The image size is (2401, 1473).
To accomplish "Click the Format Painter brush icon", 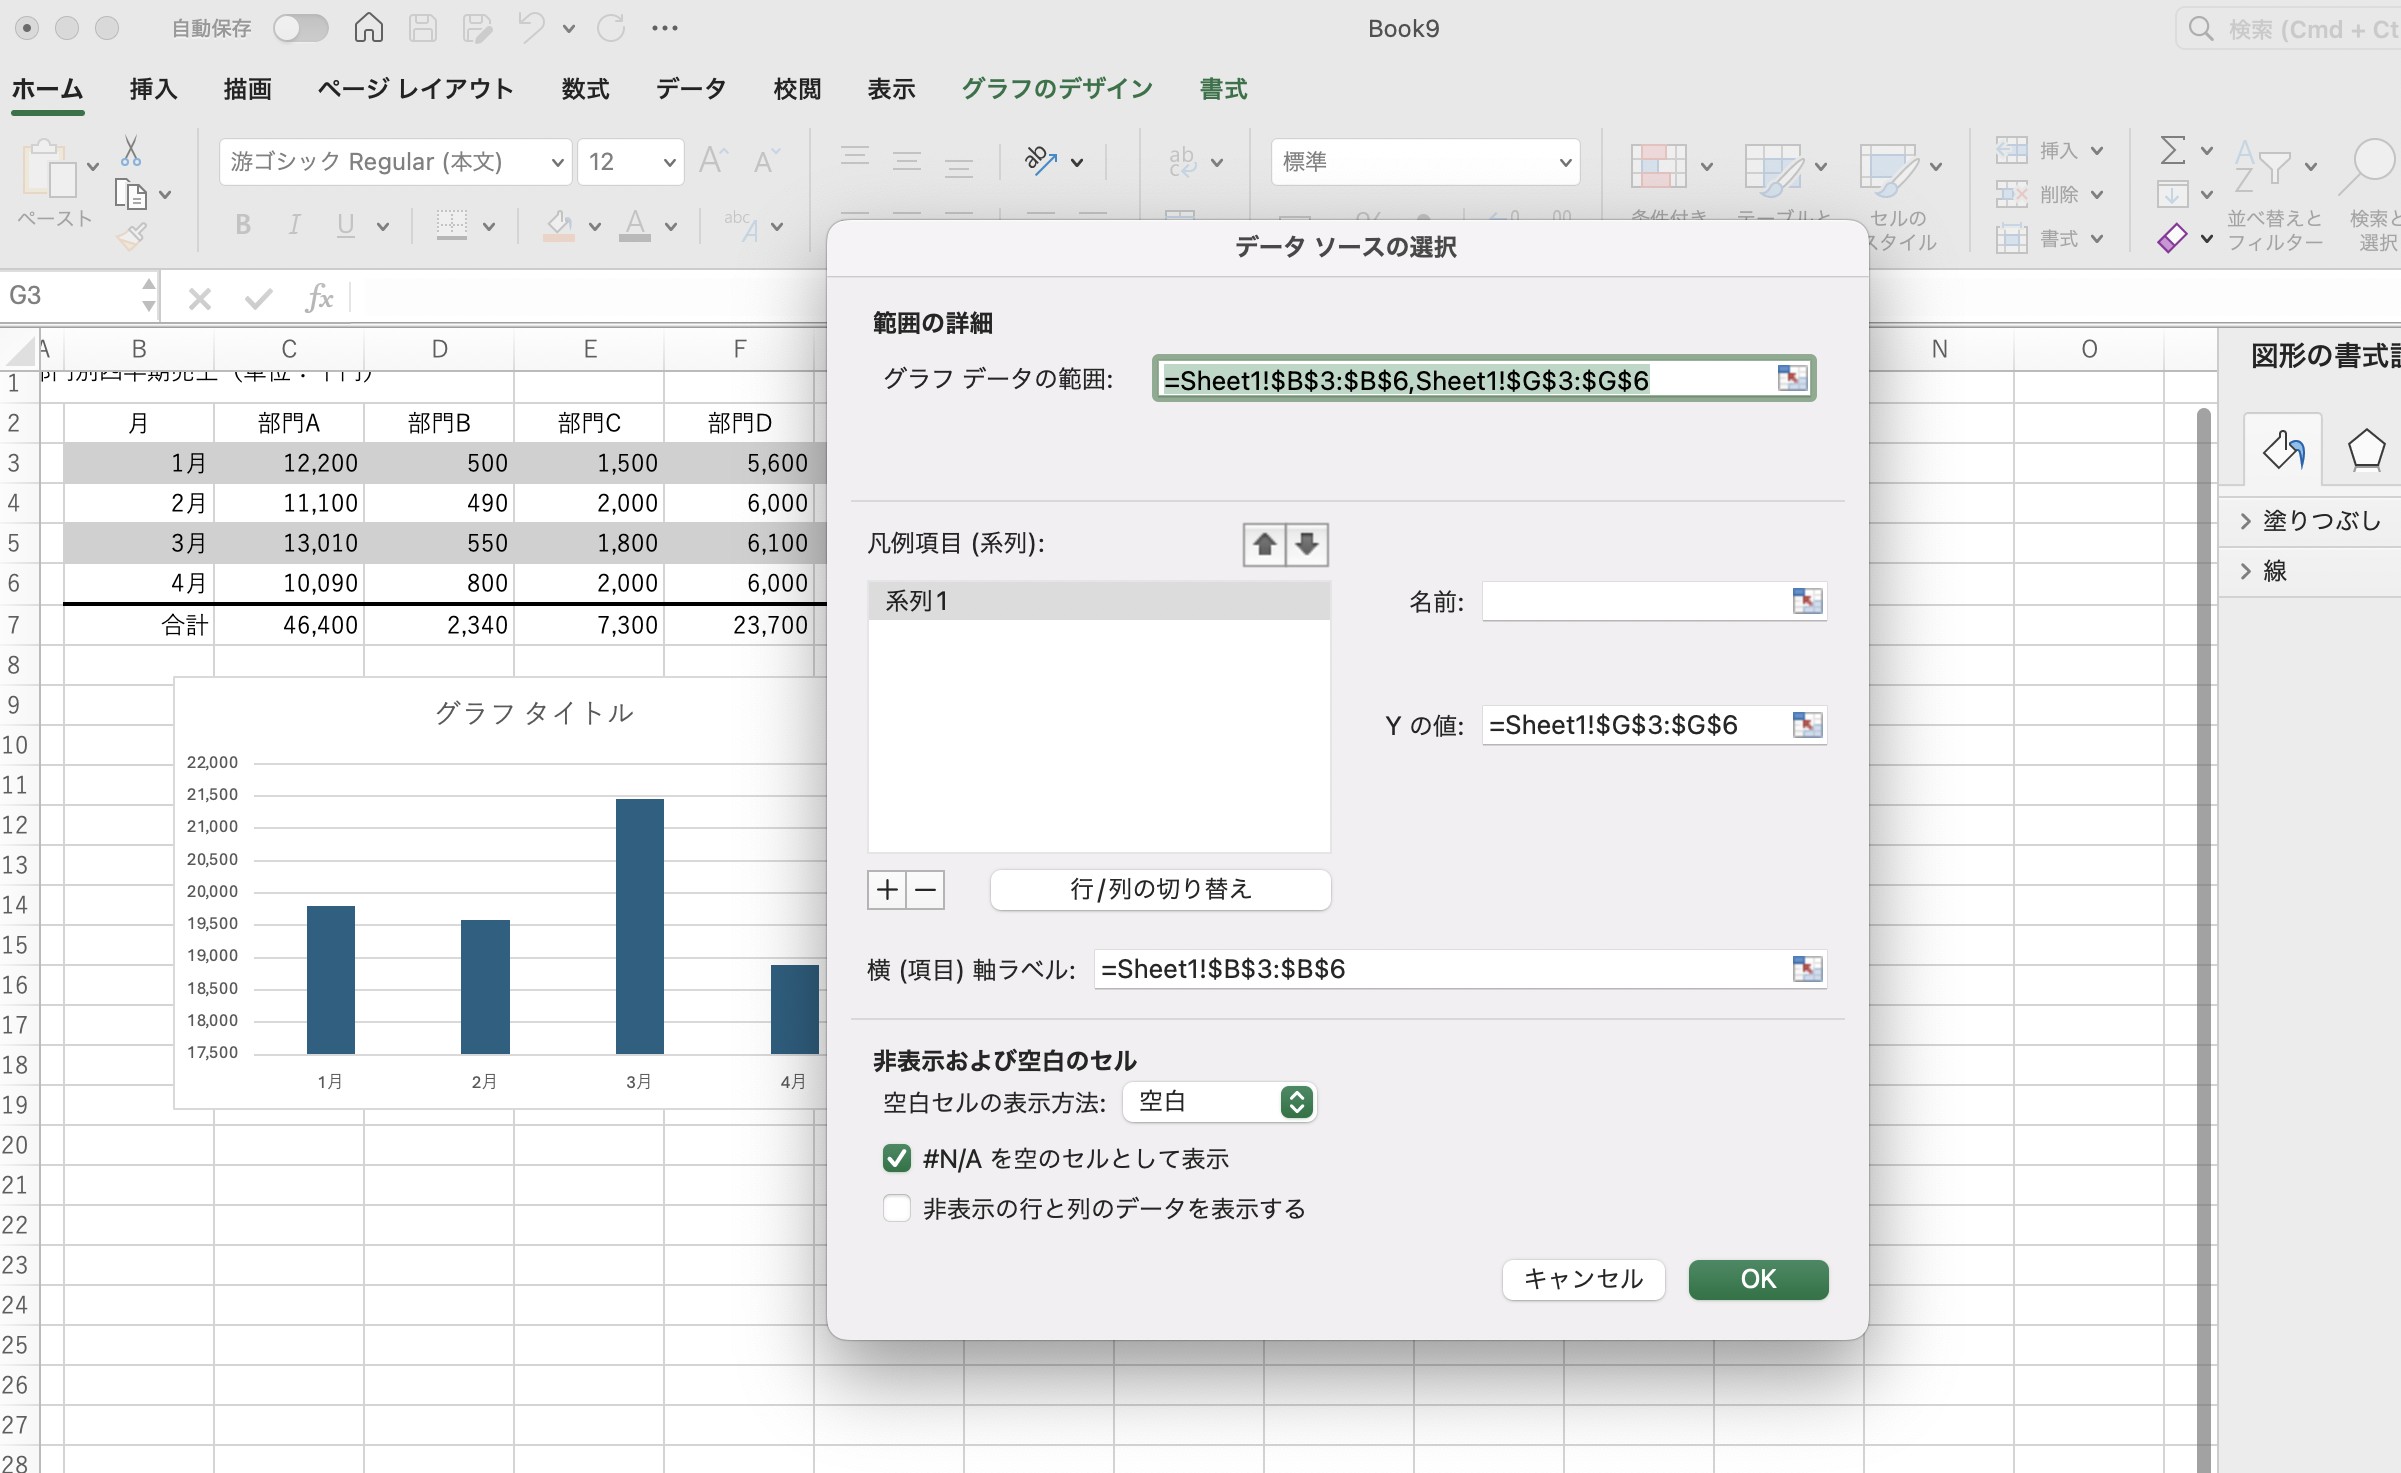I will click(x=131, y=236).
